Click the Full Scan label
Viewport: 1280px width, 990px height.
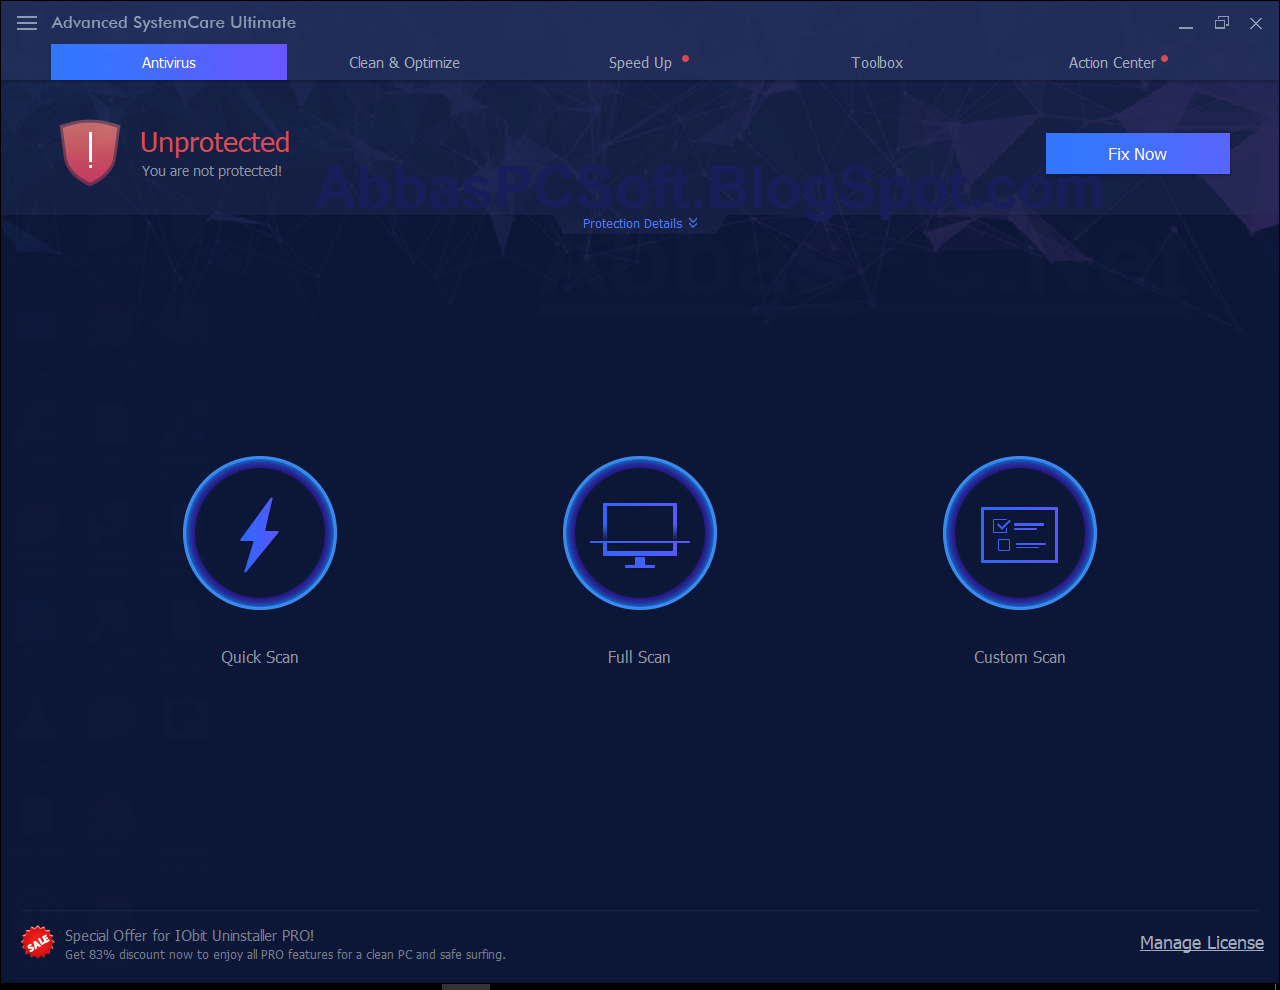coord(639,657)
